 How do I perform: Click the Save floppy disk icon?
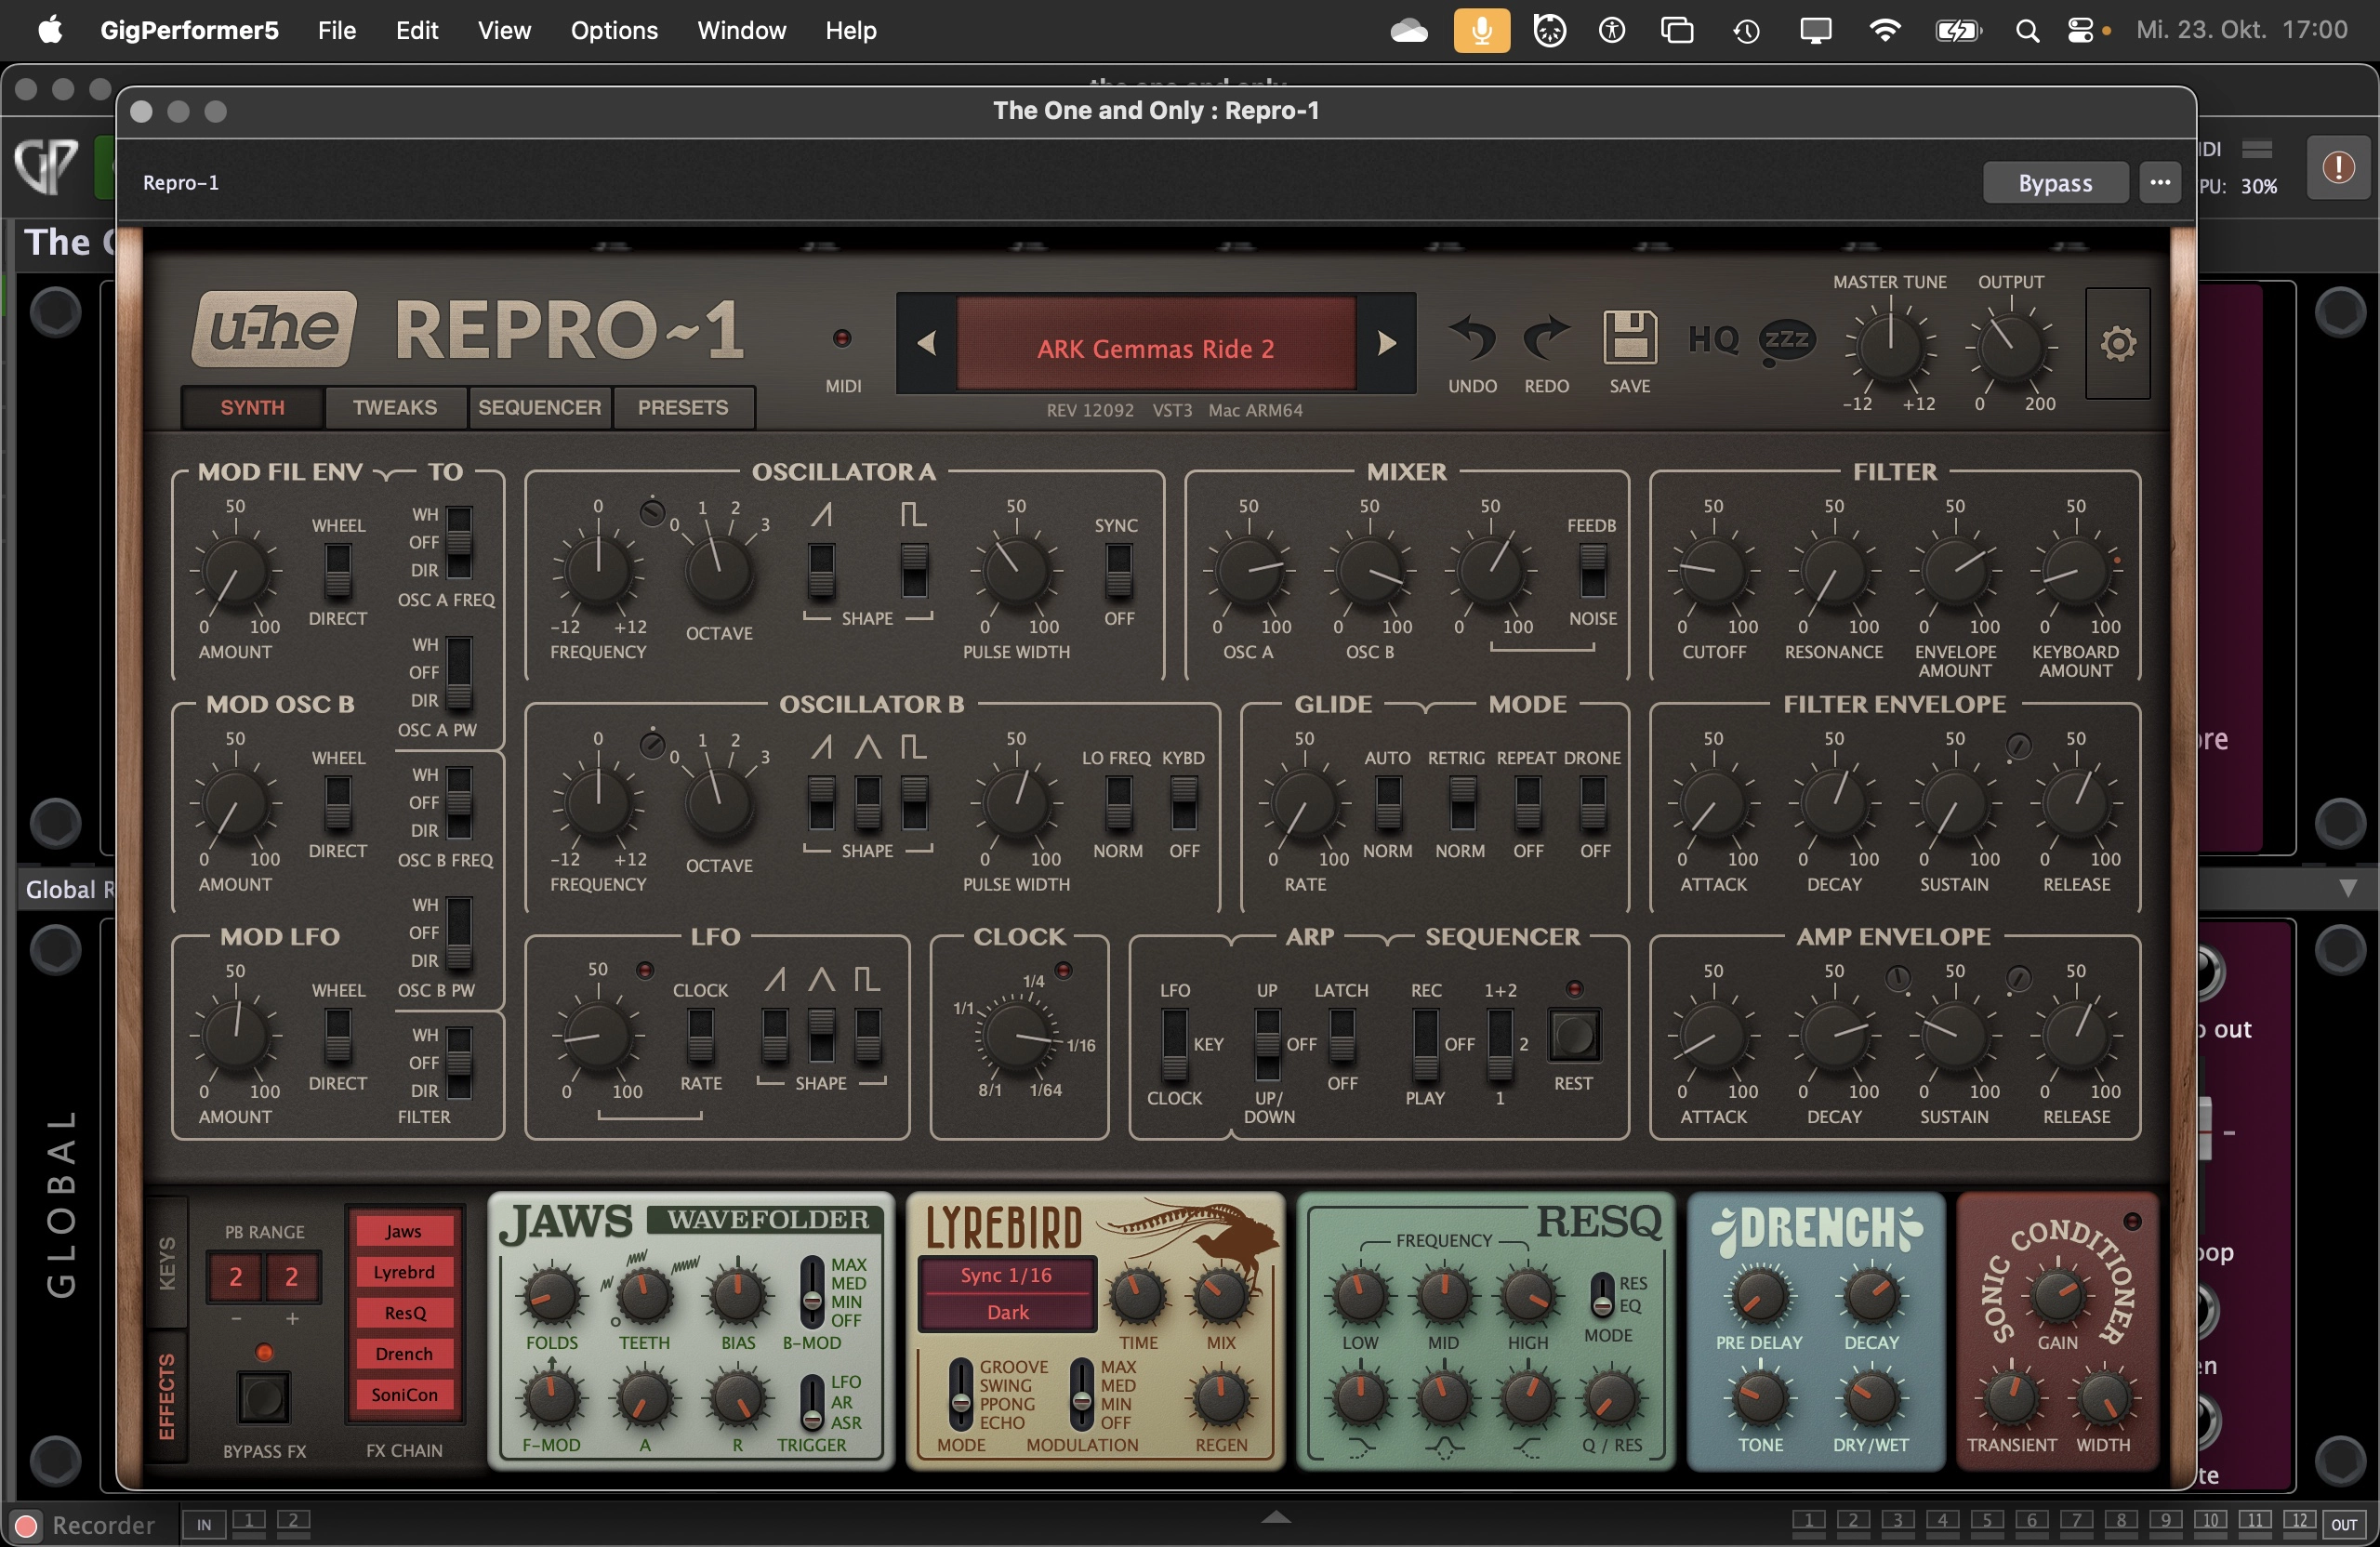click(1630, 338)
